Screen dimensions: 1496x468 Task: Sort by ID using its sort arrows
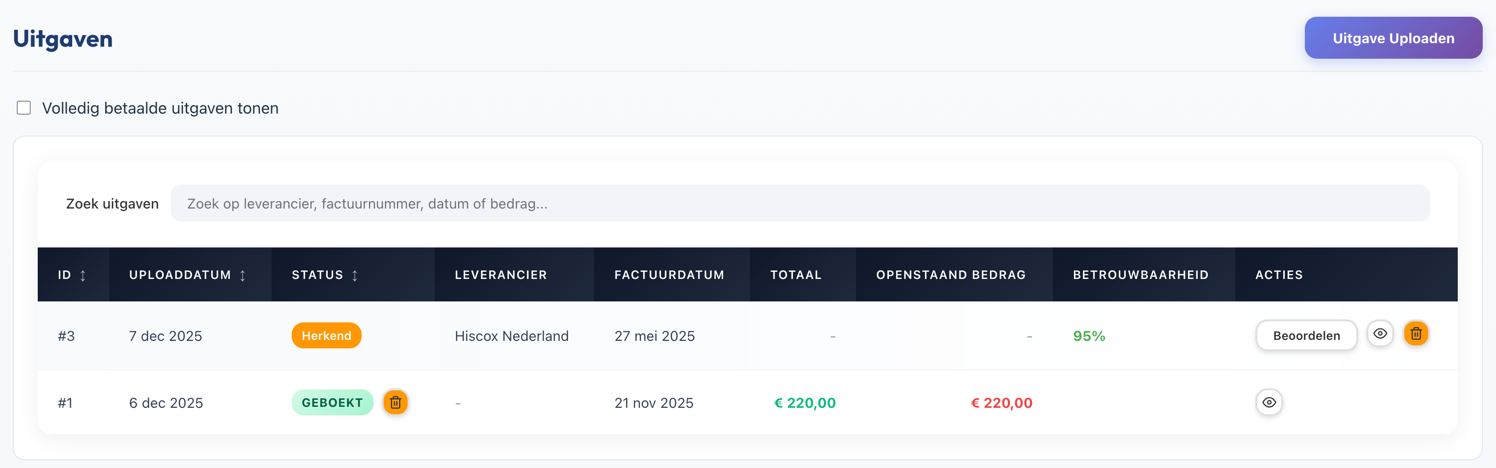click(x=83, y=275)
